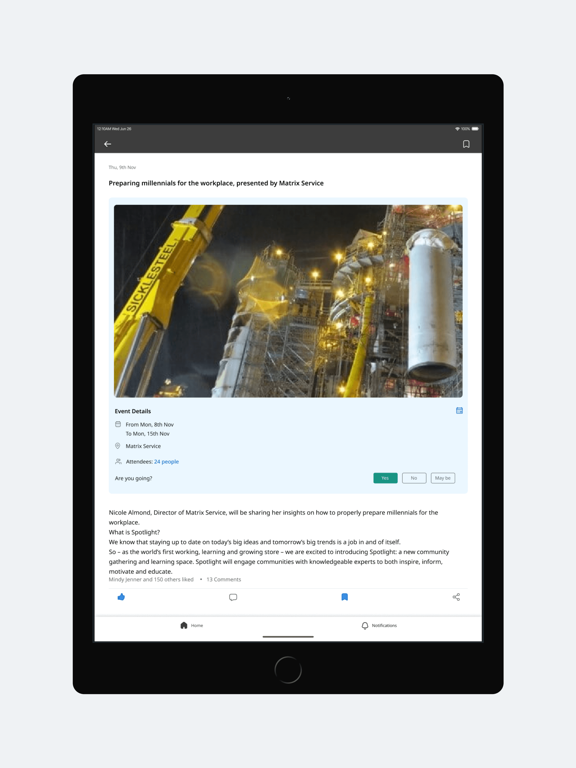
Task: Go back using the arrow icon
Action: point(108,144)
